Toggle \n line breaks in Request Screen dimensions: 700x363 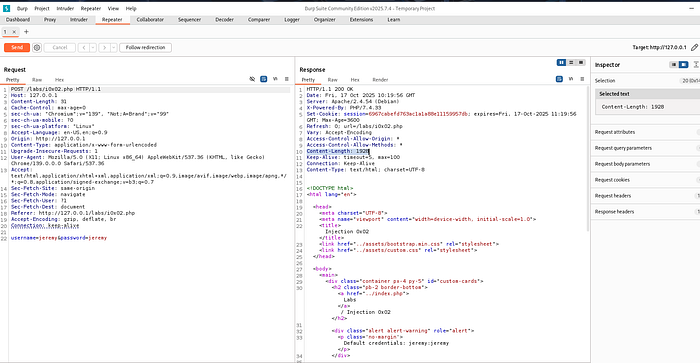click(275, 79)
